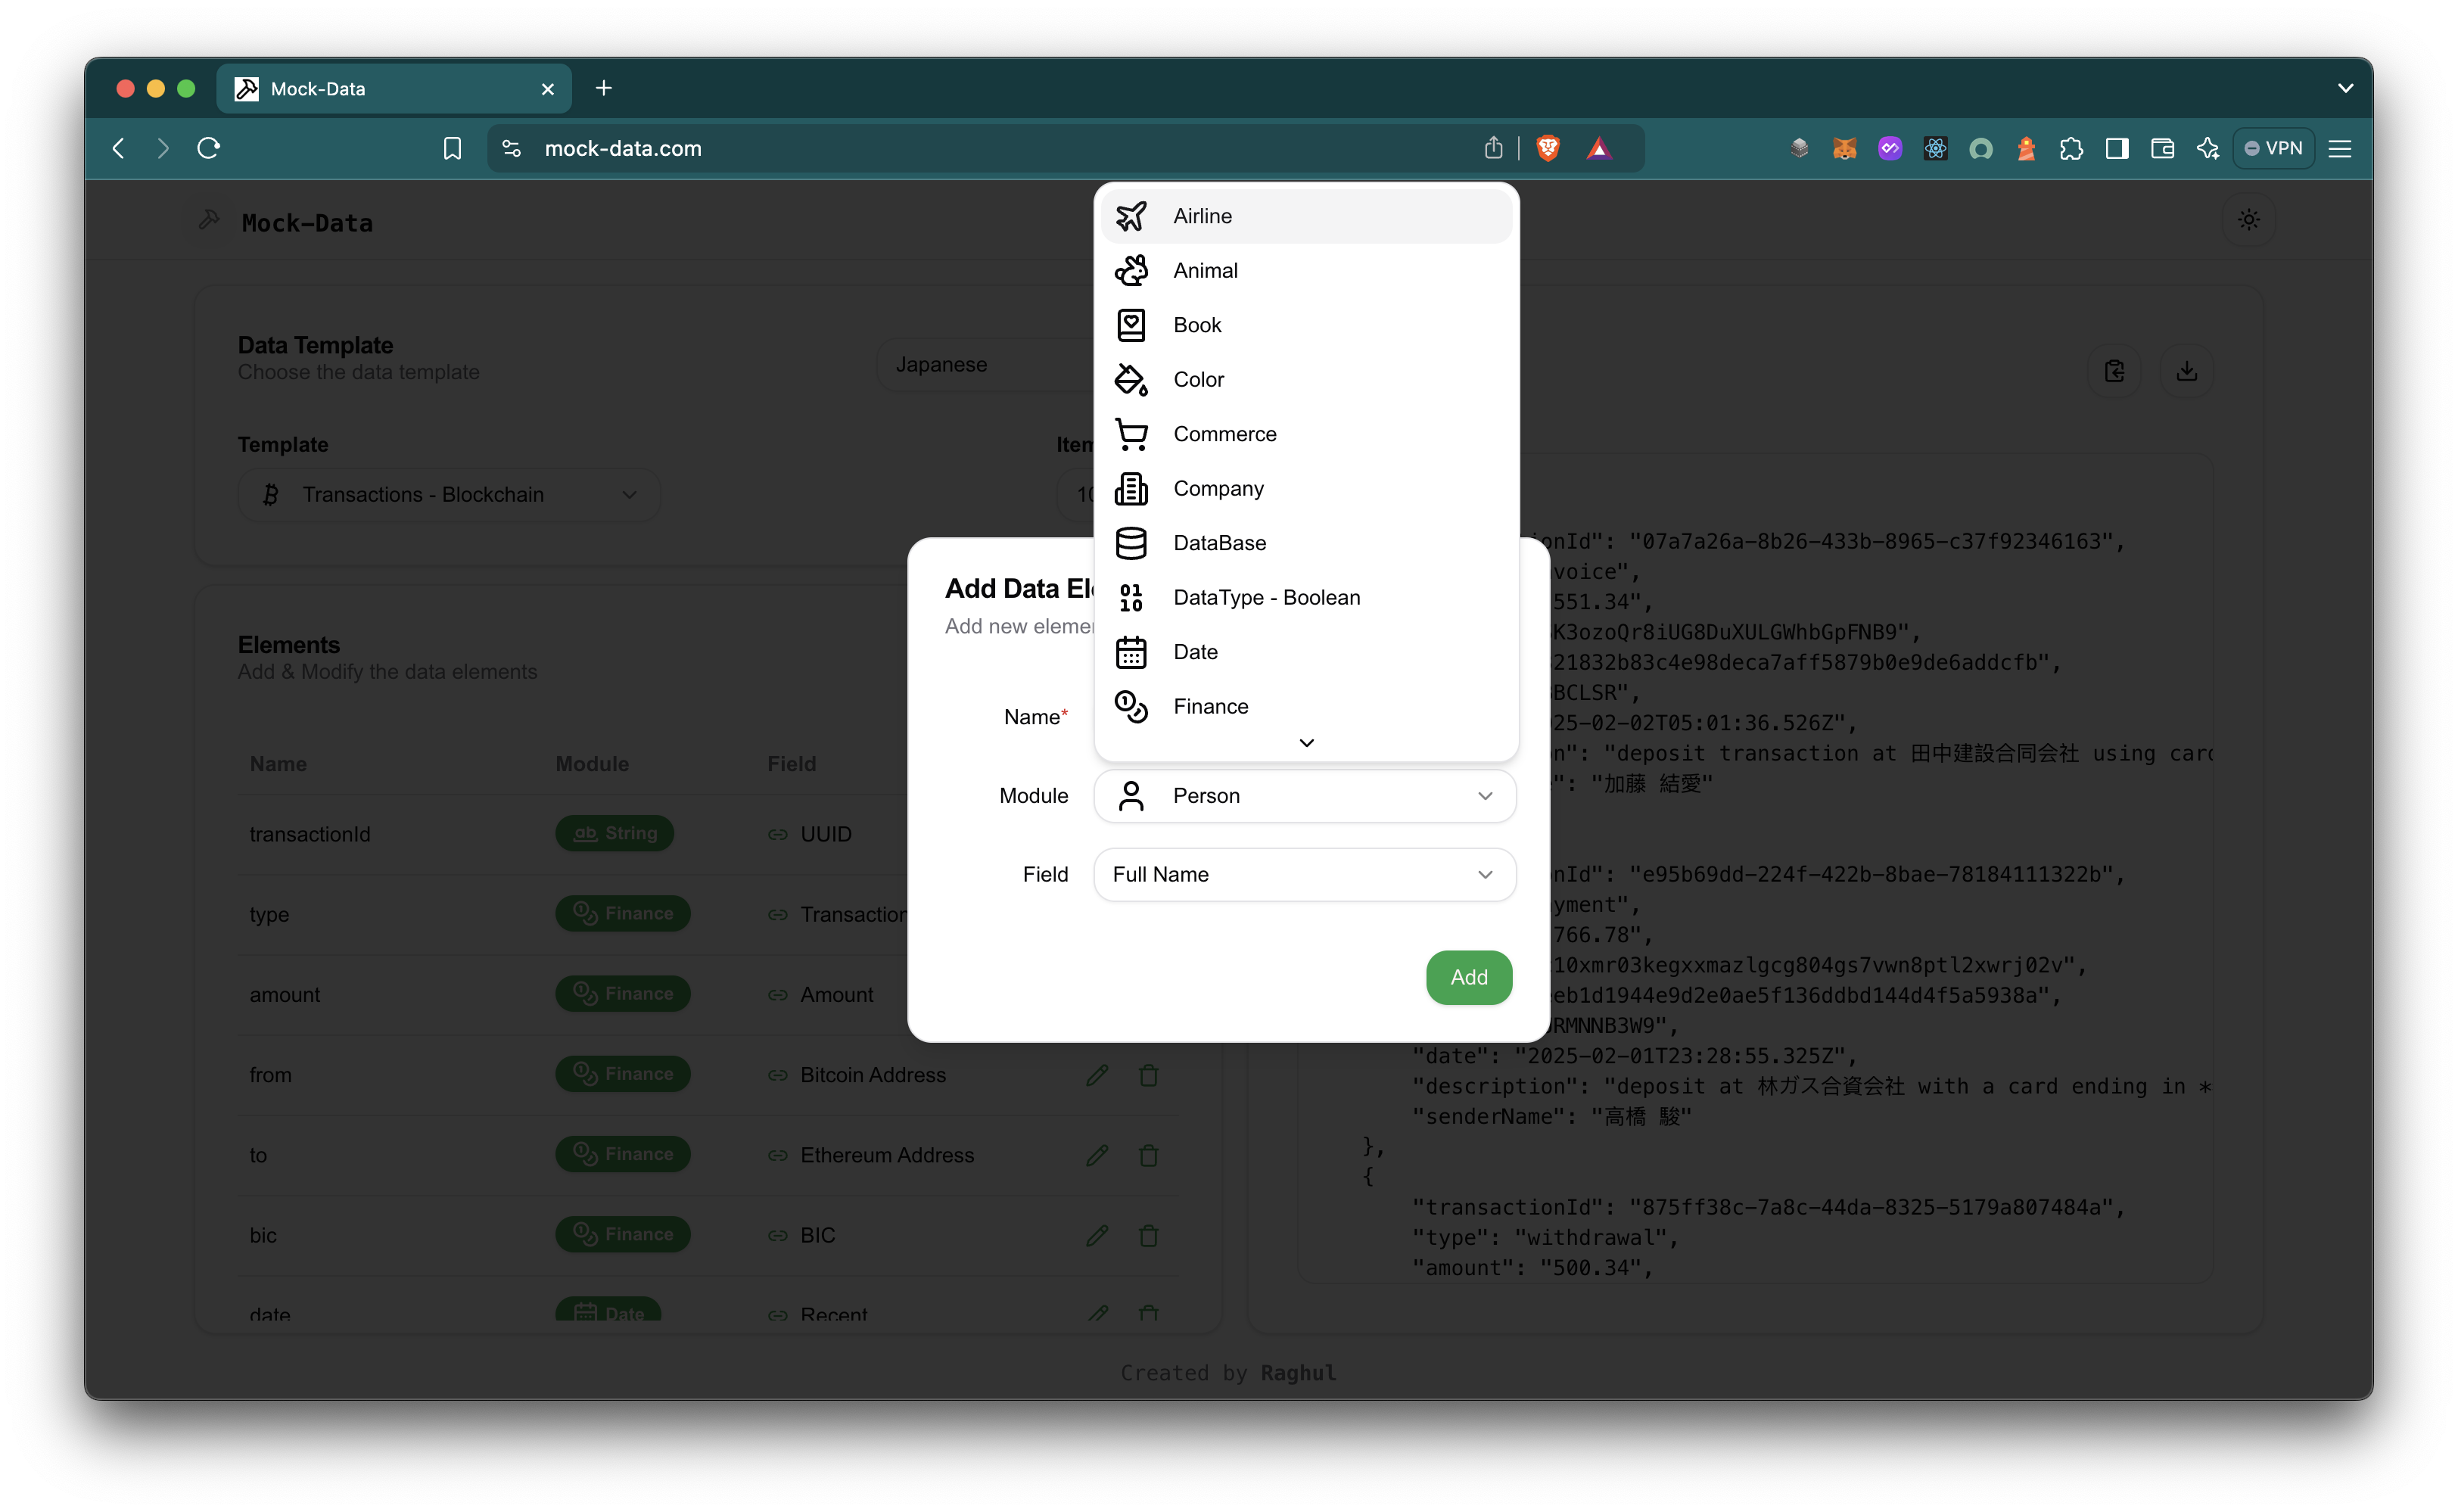Click the Mock-Data logo hammer icon

[209, 220]
